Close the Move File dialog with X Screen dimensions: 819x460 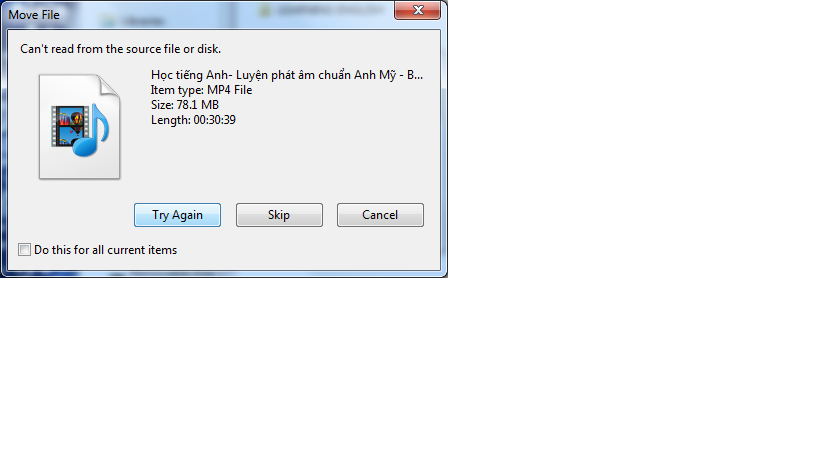(417, 10)
